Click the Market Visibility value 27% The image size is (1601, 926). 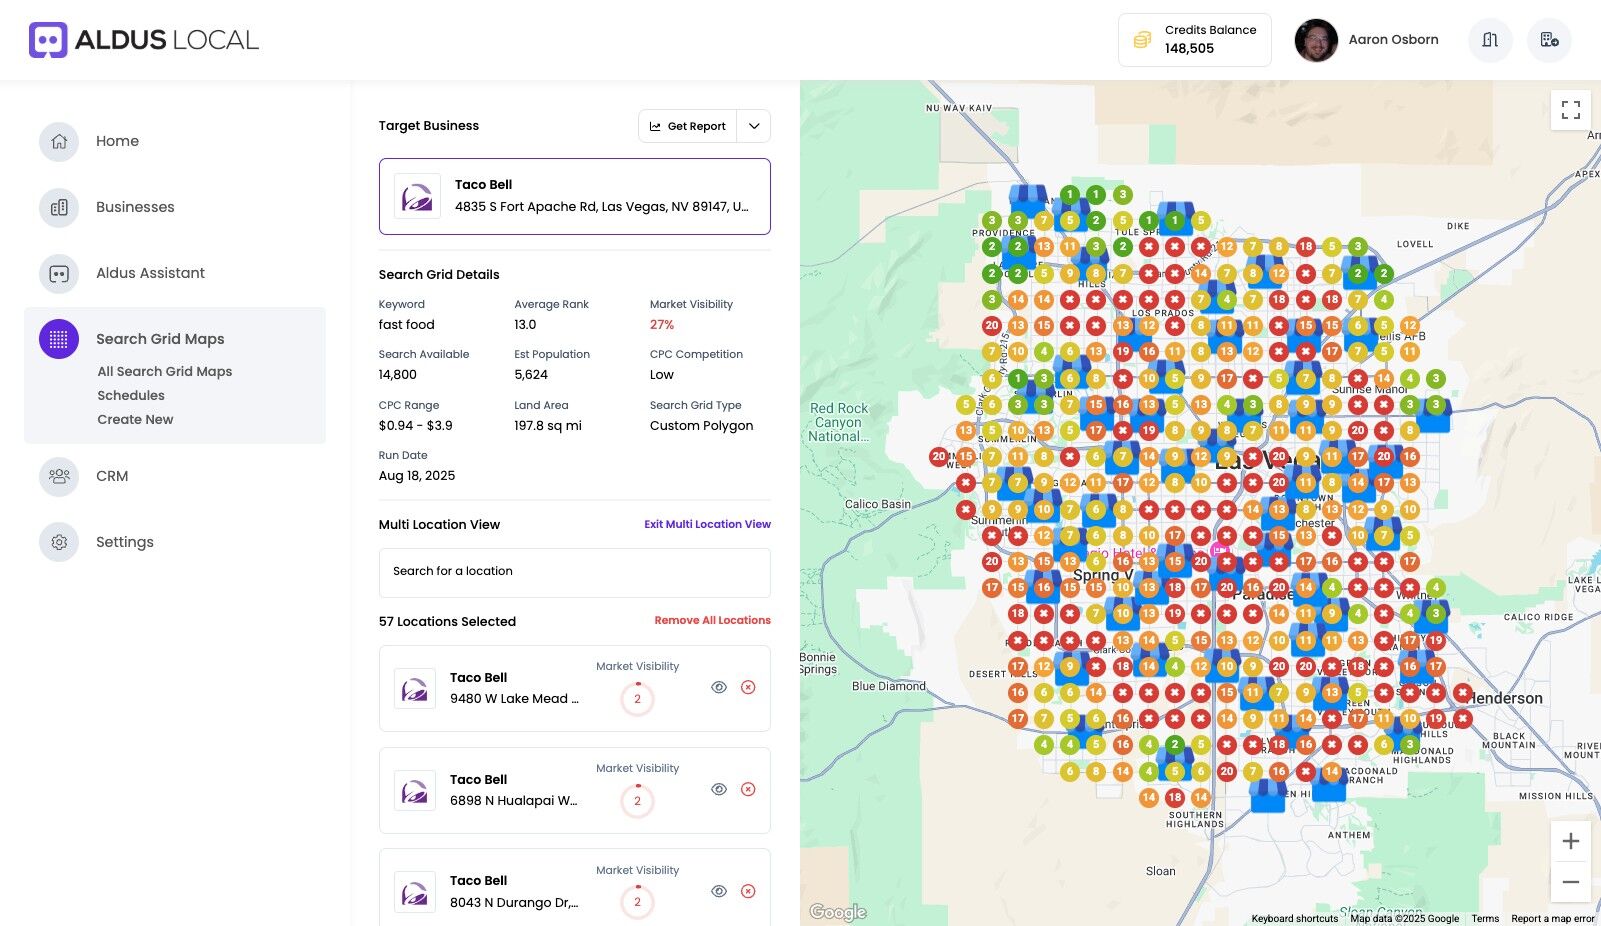(662, 325)
